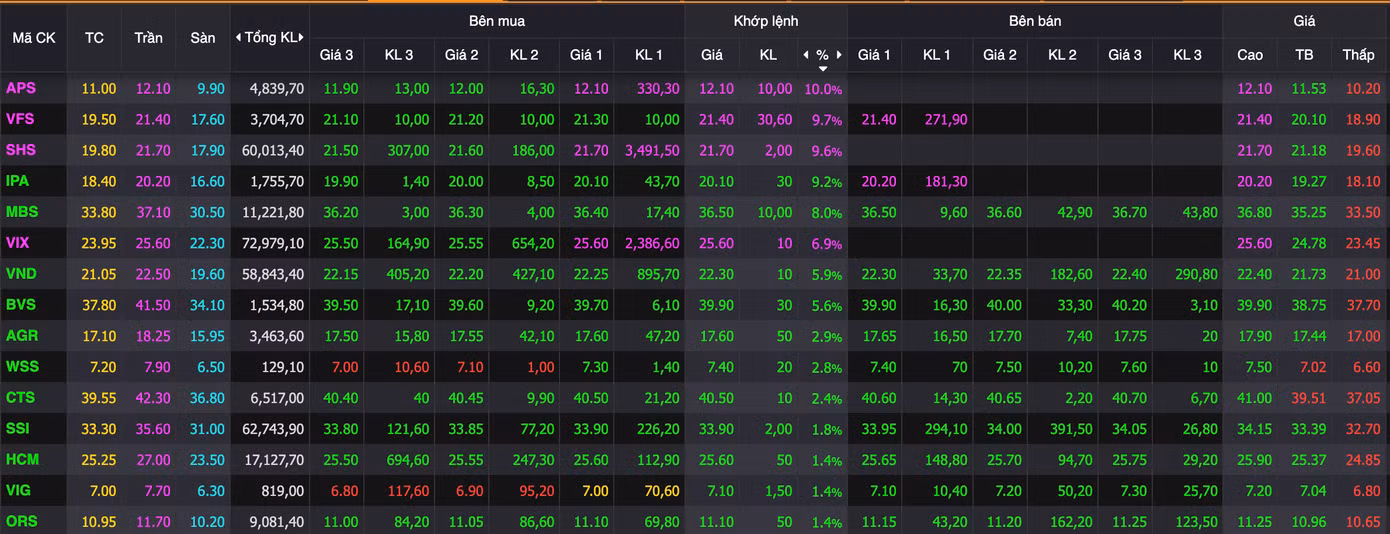The image size is (1390, 534).
Task: Click KL 2 header under Bên bán
Action: (x=1062, y=55)
